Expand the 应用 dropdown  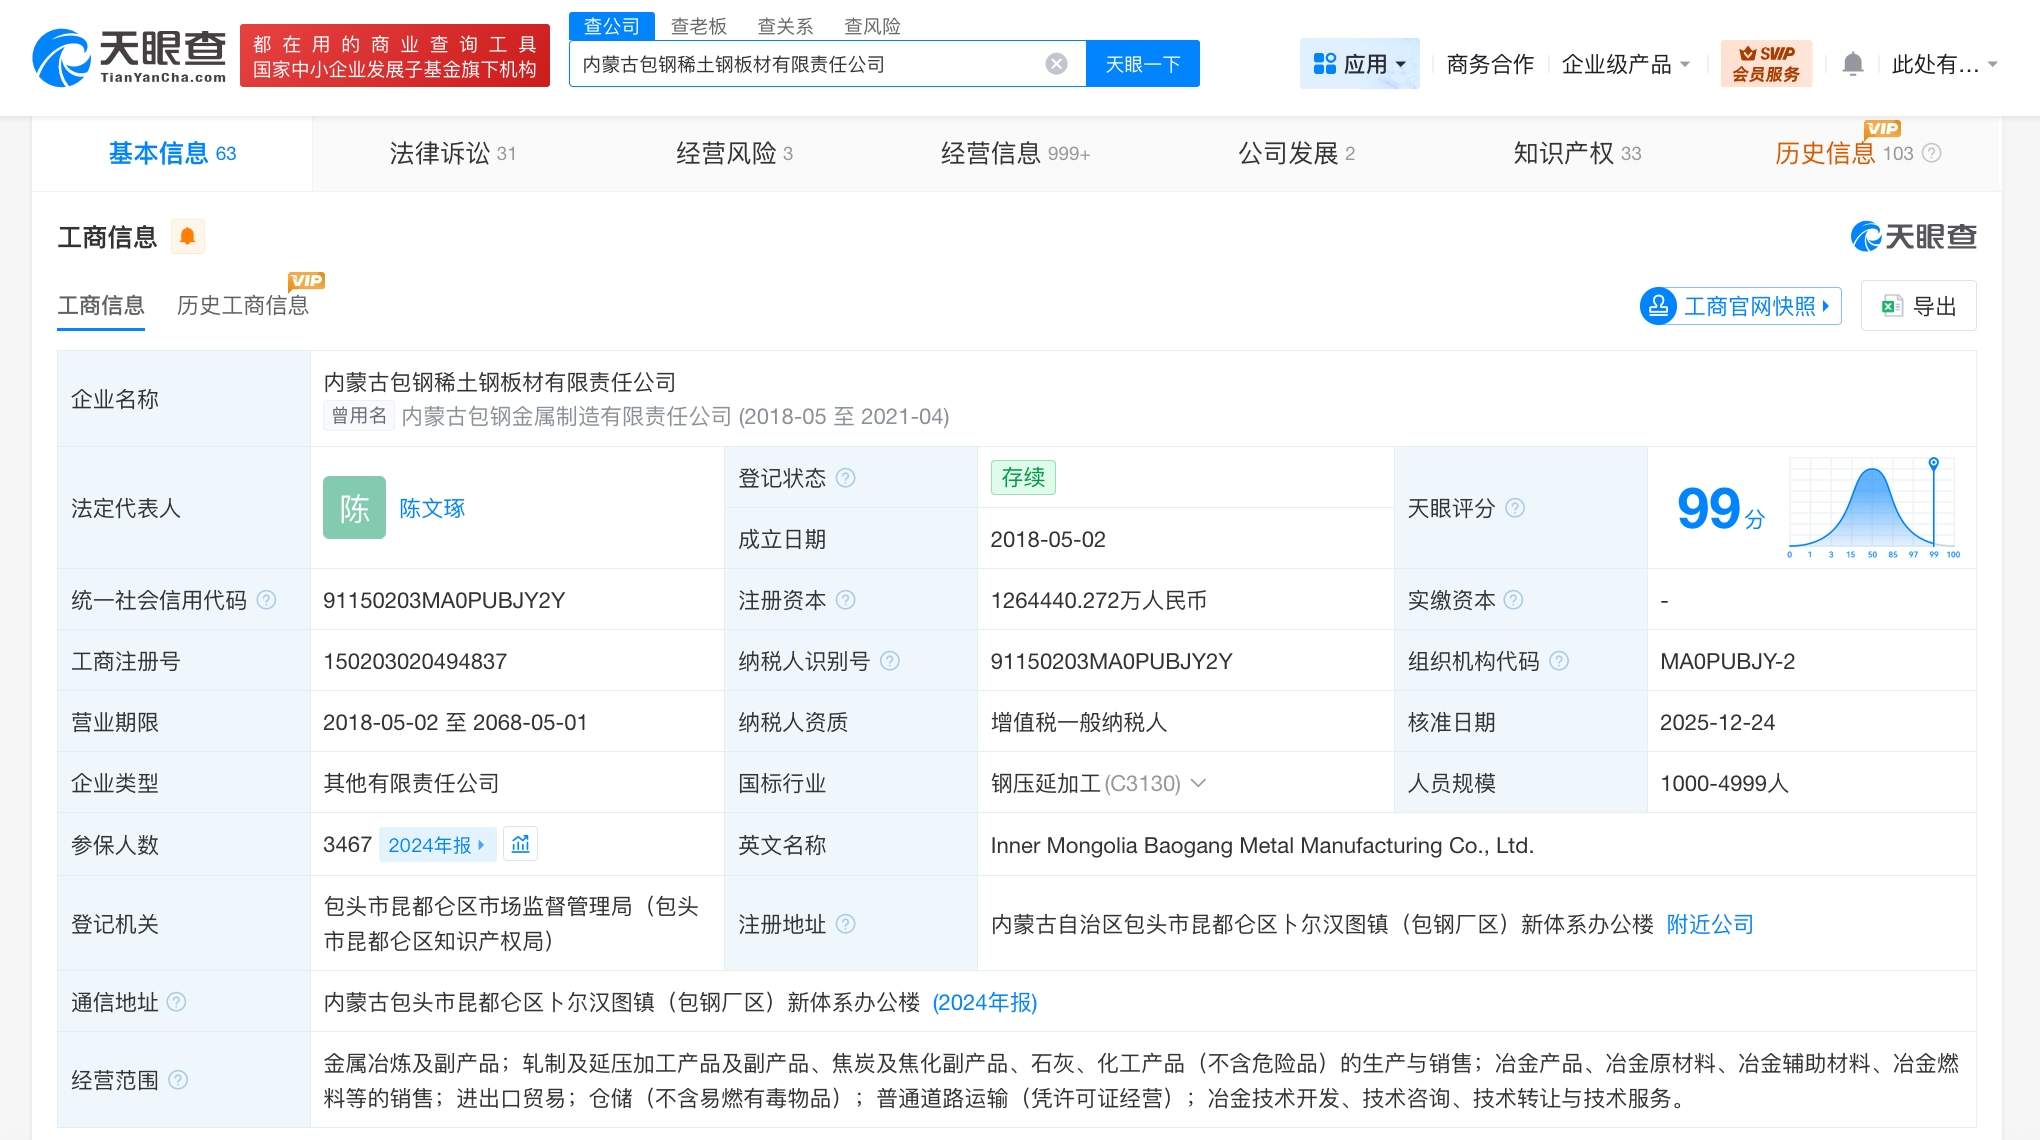pos(1360,62)
